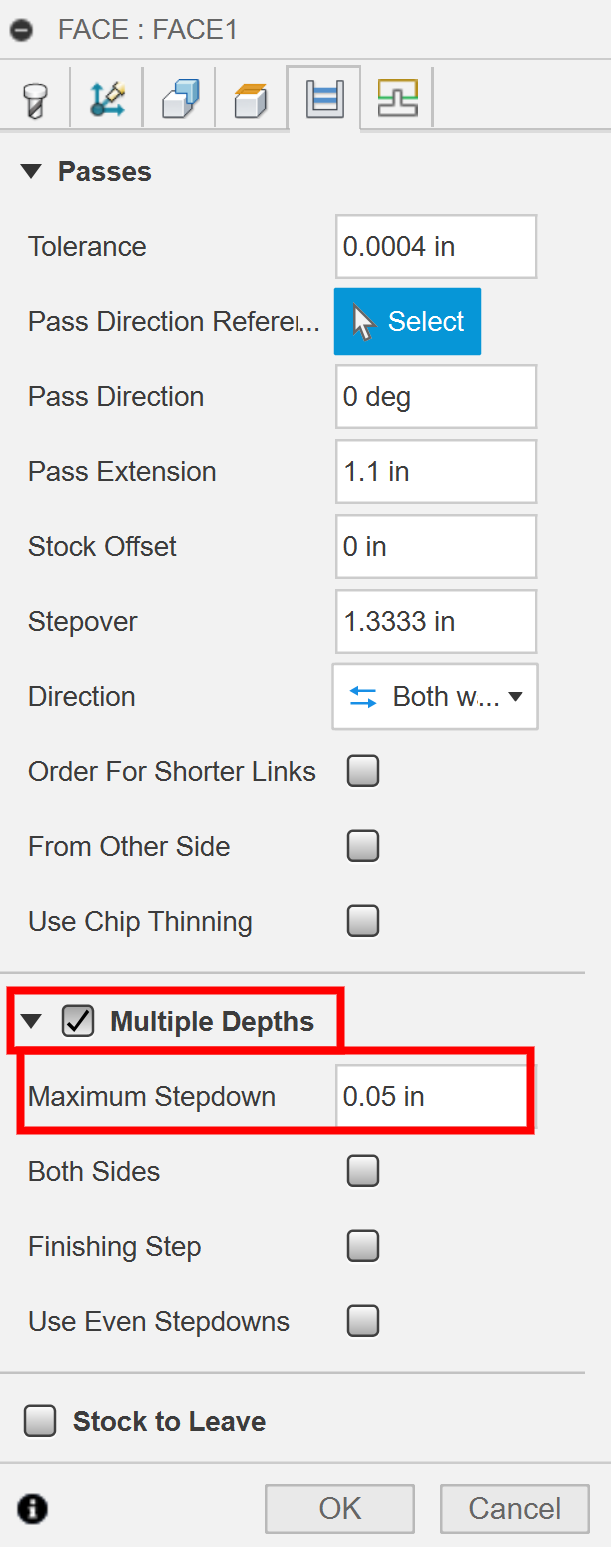The width and height of the screenshot is (612, 1548).
Task: Collapse the FACE dialog using minus icon
Action: point(21,30)
